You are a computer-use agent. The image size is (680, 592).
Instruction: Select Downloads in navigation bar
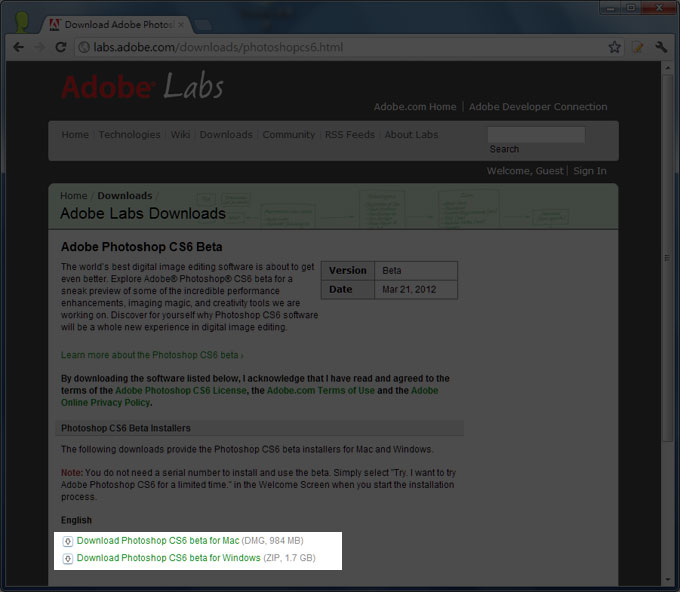coord(226,134)
